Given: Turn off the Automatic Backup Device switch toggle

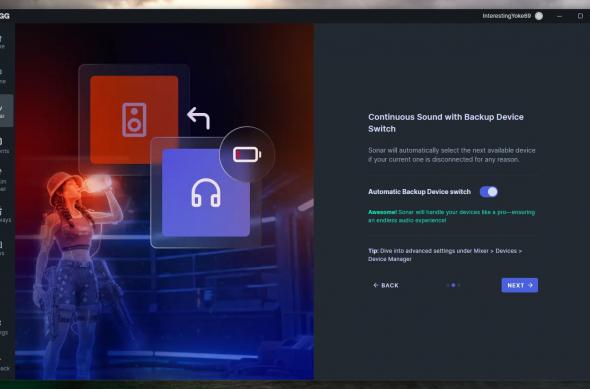Looking at the screenshot, I should pyautogui.click(x=488, y=192).
